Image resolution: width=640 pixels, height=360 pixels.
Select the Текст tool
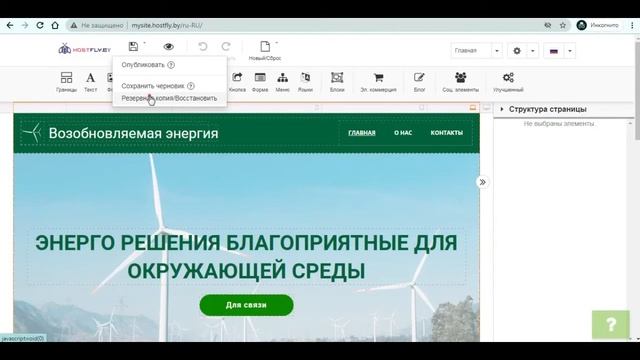point(90,82)
